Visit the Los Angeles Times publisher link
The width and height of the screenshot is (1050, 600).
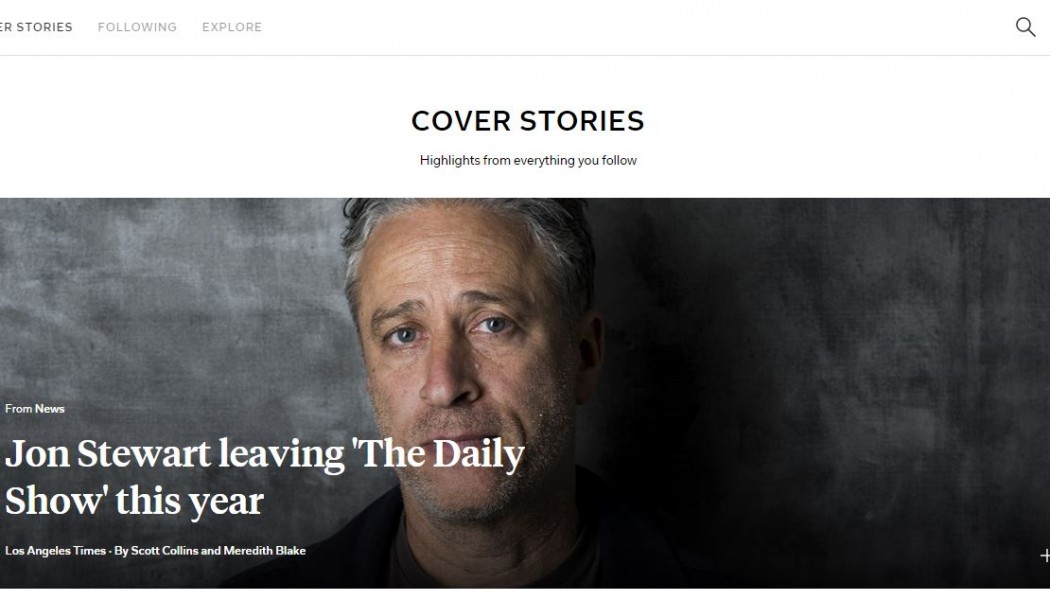56,550
